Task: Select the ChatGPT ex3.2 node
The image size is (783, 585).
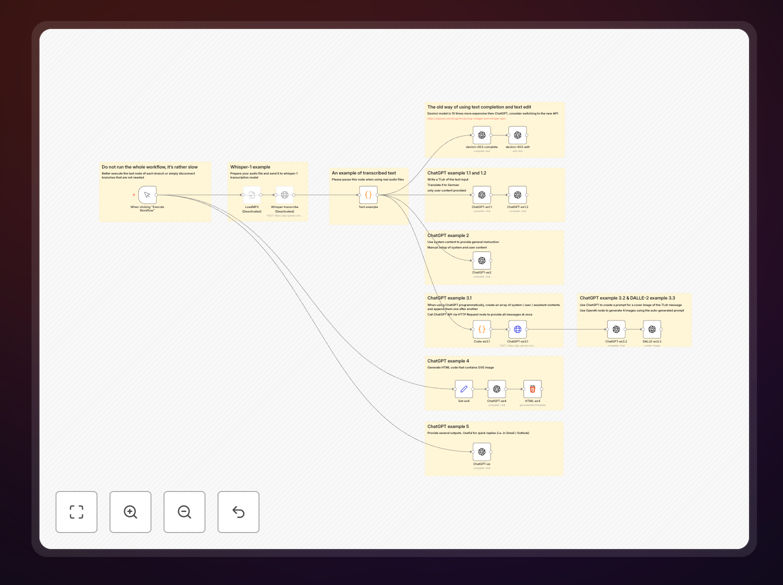Action: pos(616,329)
